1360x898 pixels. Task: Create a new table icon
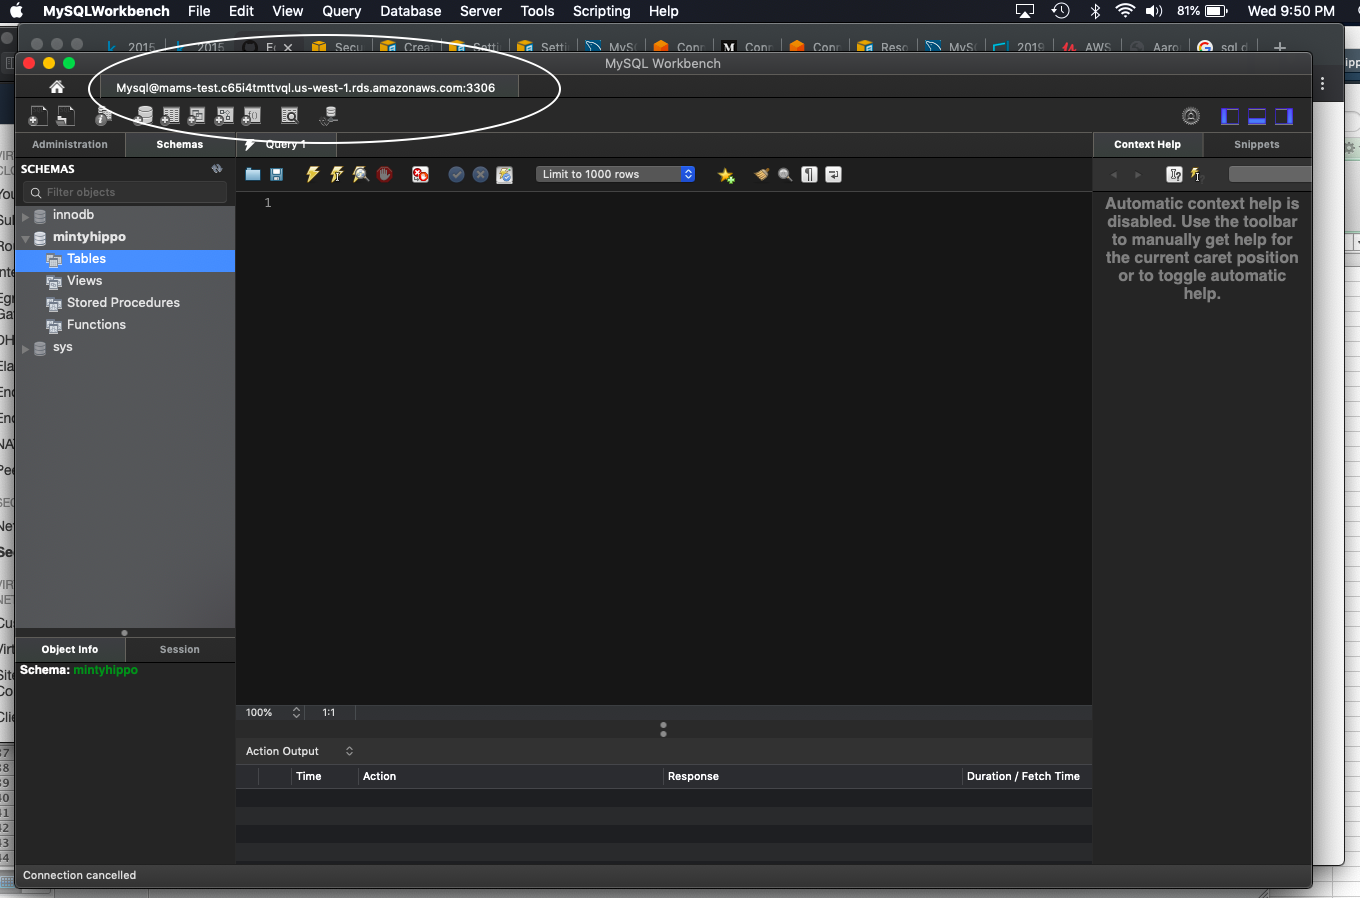point(170,116)
